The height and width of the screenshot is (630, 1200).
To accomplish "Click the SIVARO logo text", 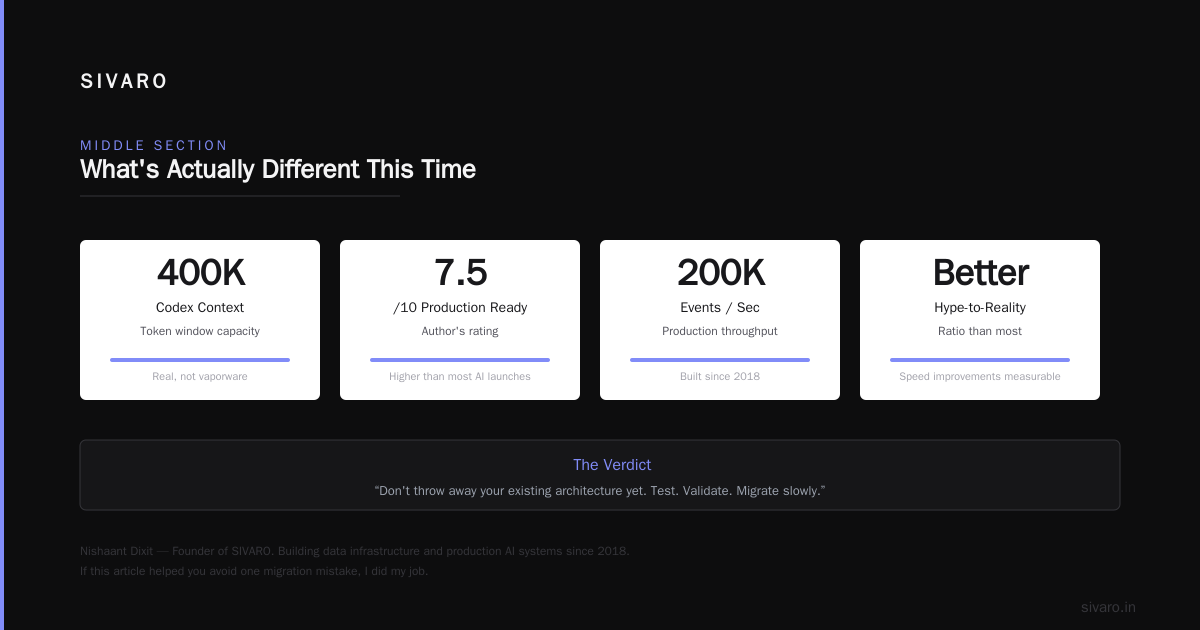I will point(124,82).
